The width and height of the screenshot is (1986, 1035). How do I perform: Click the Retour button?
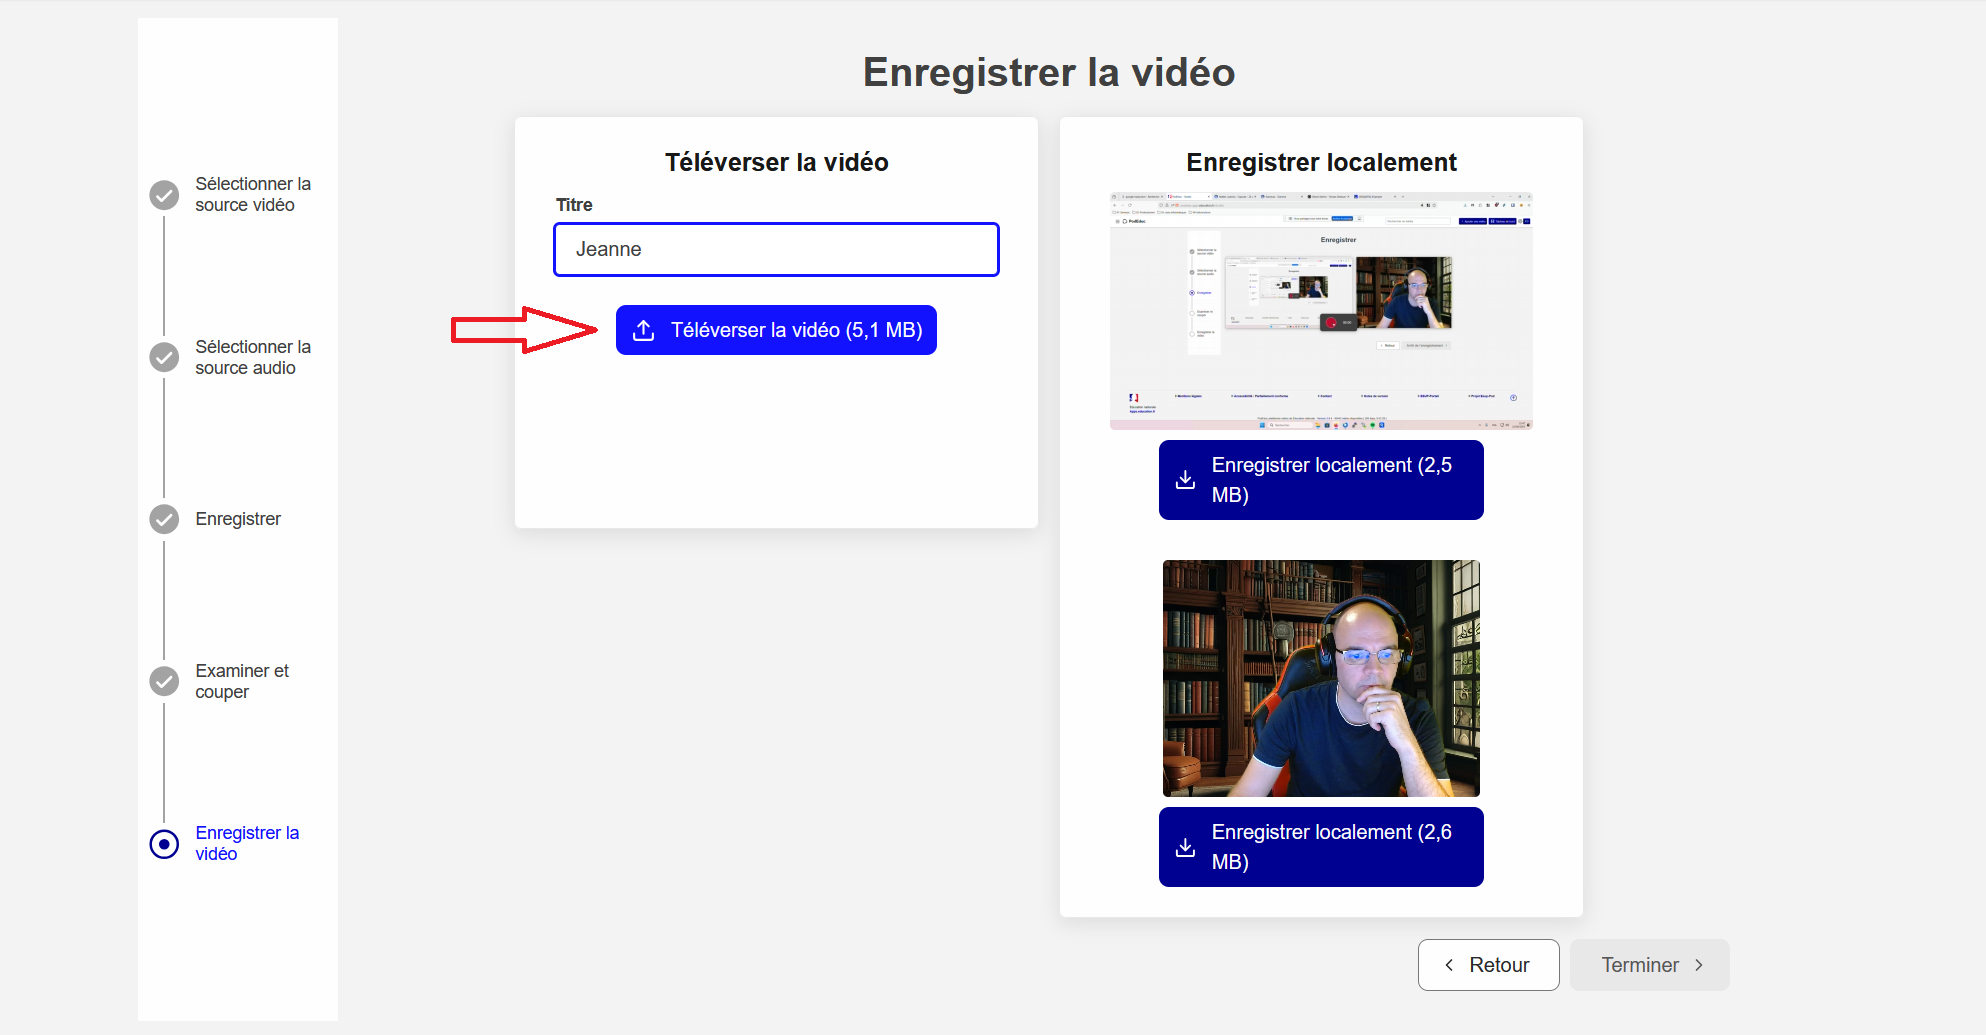[1488, 965]
